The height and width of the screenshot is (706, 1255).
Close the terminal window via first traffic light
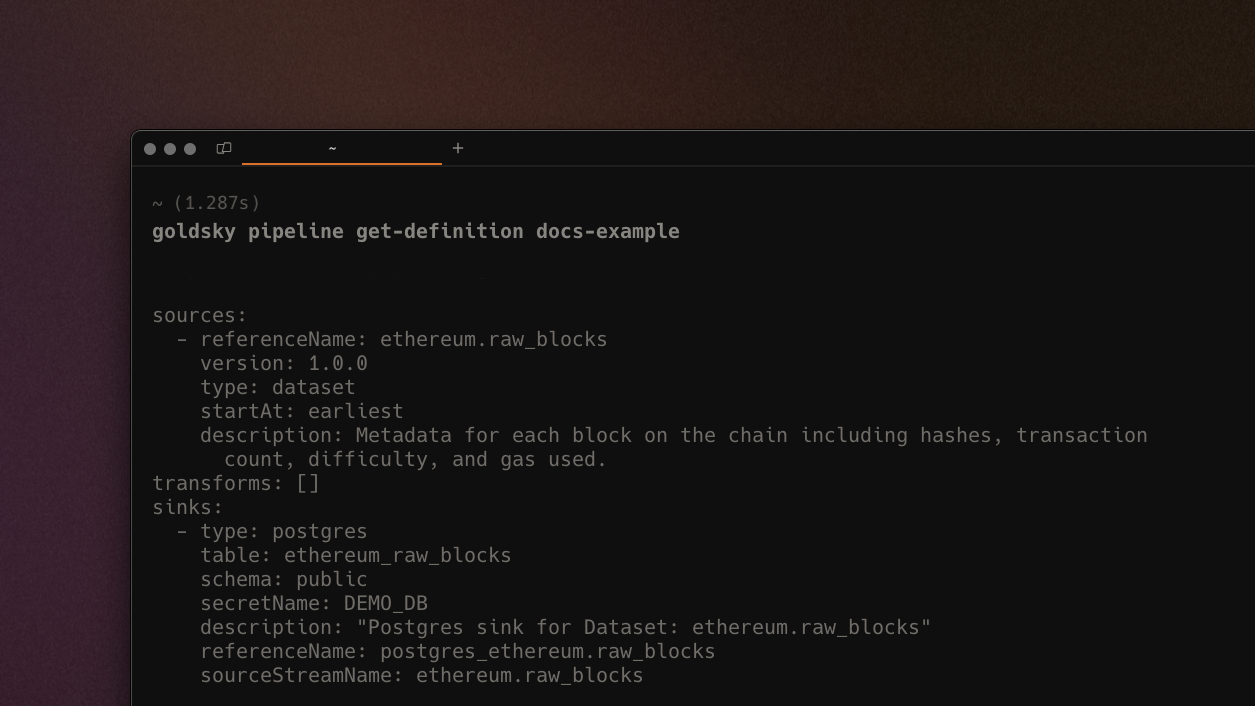150,149
